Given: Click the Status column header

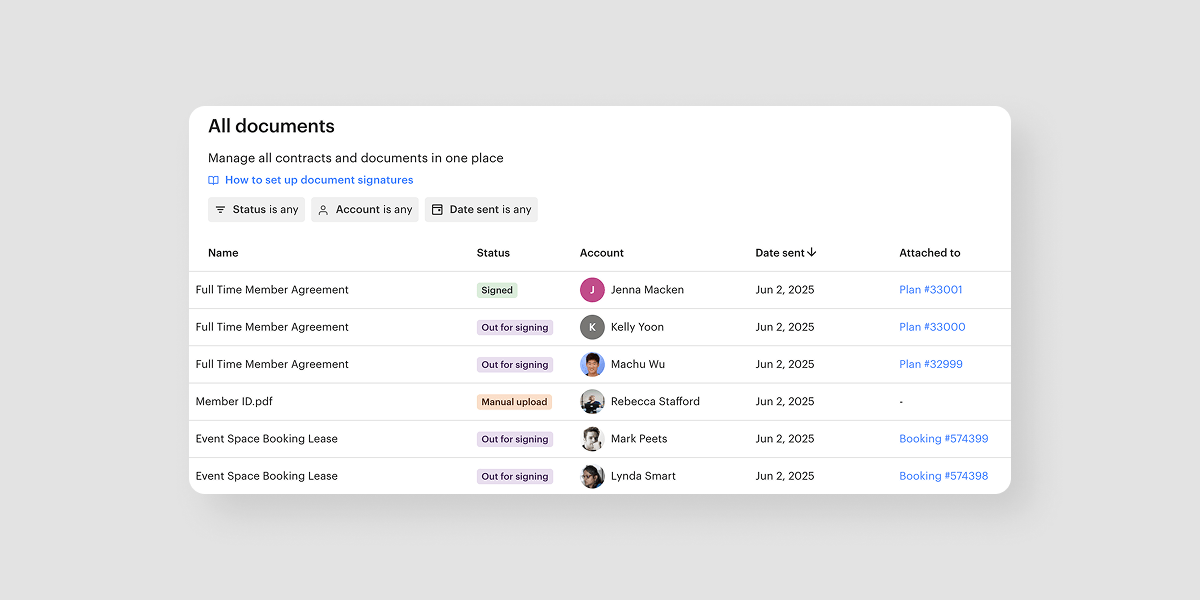Looking at the screenshot, I should click(493, 253).
